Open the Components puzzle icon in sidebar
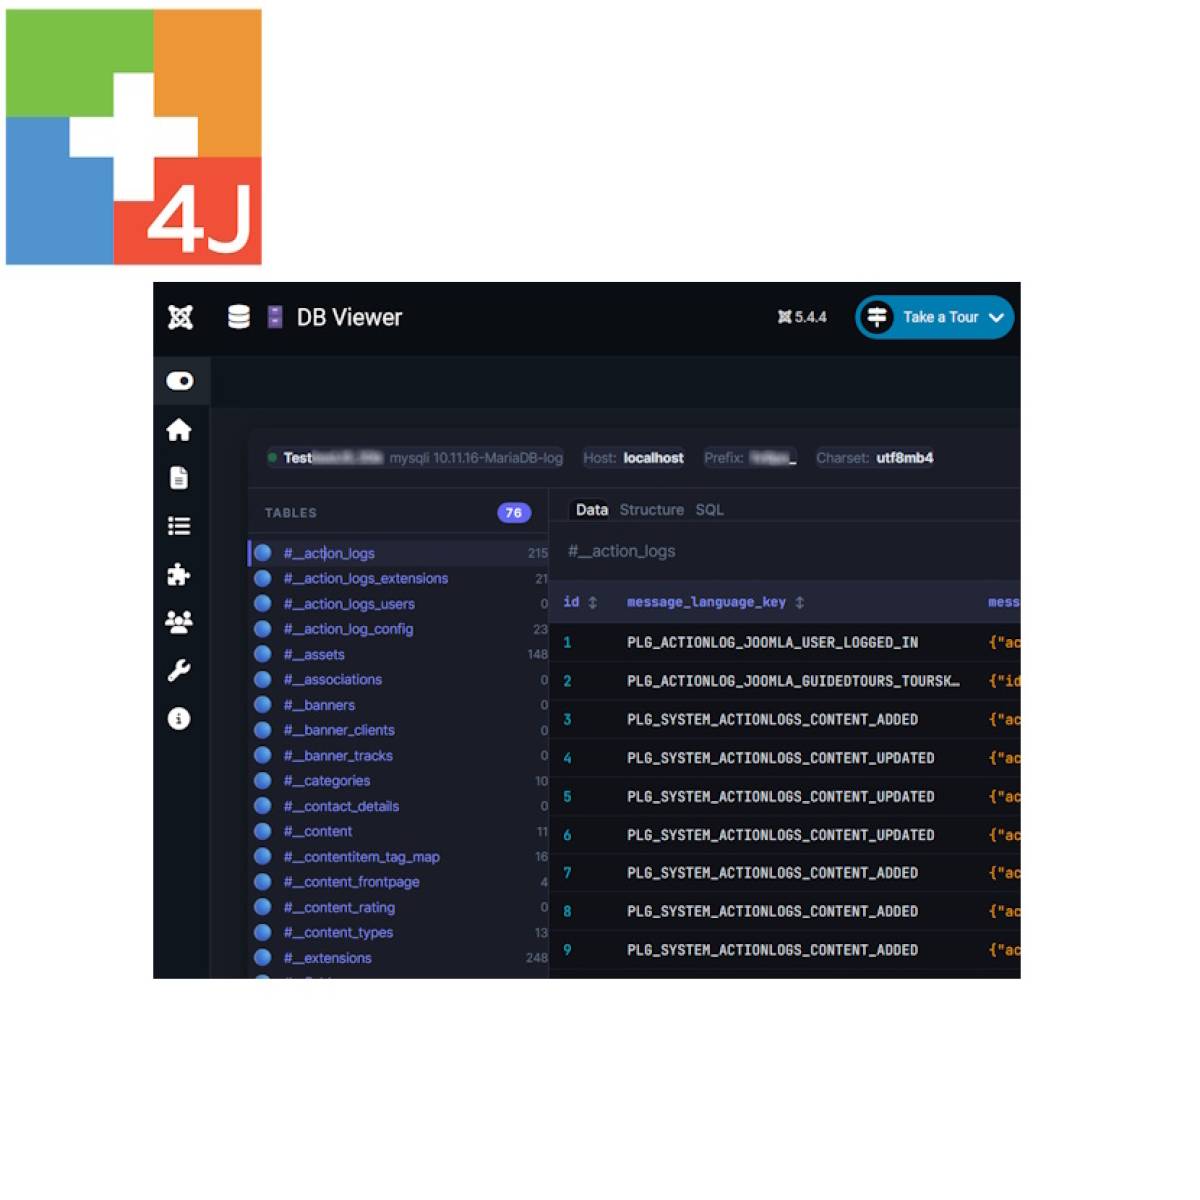 coord(179,574)
